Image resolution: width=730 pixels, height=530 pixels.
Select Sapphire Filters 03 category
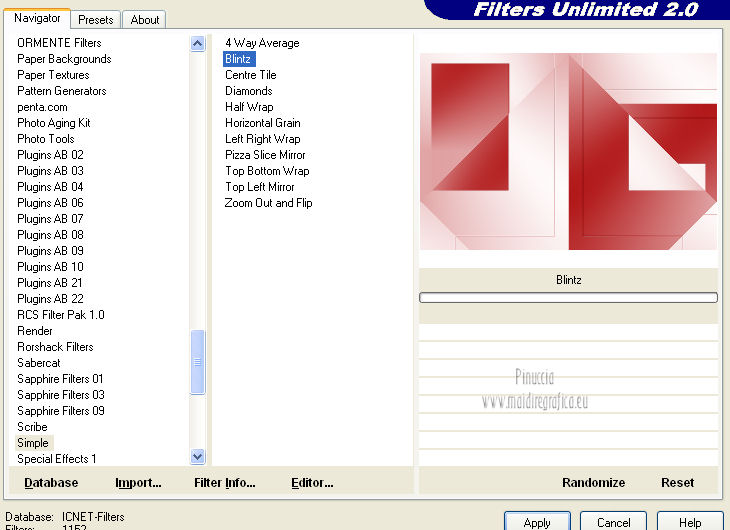point(61,394)
